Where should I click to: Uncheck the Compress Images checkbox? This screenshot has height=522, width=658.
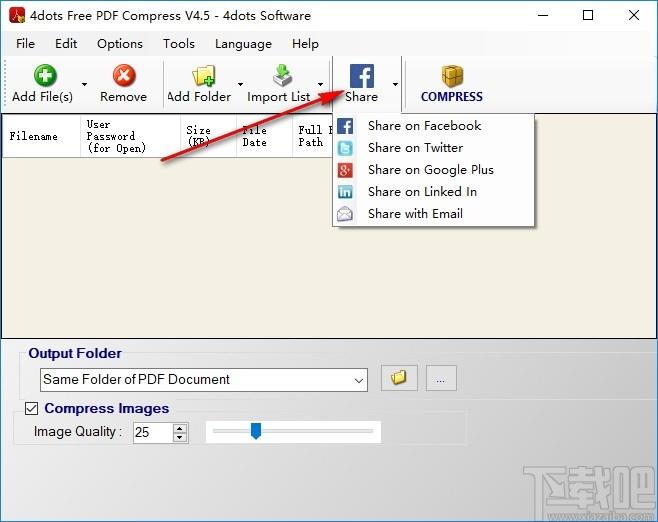tap(32, 408)
